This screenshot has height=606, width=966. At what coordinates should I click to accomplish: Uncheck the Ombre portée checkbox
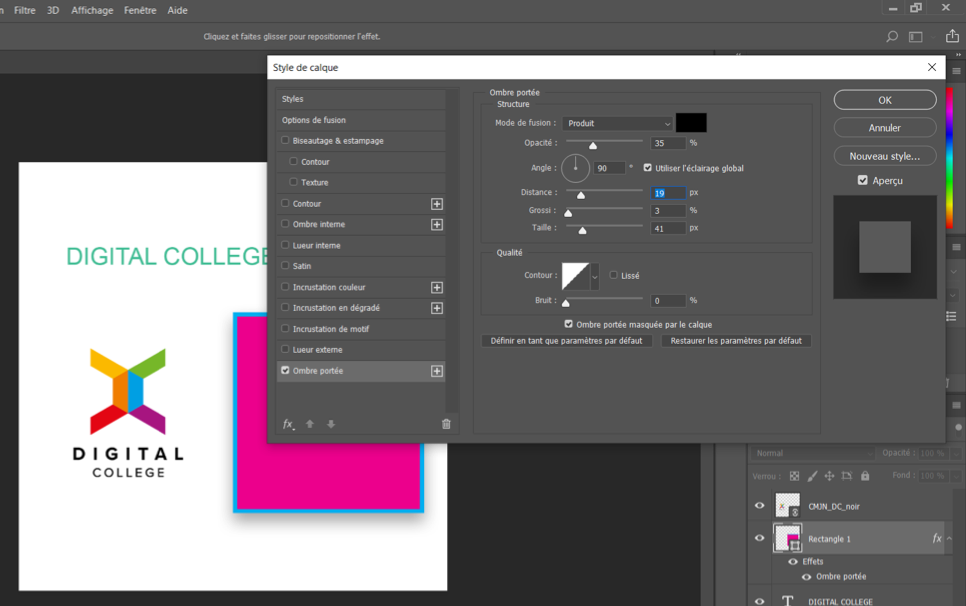pos(285,370)
